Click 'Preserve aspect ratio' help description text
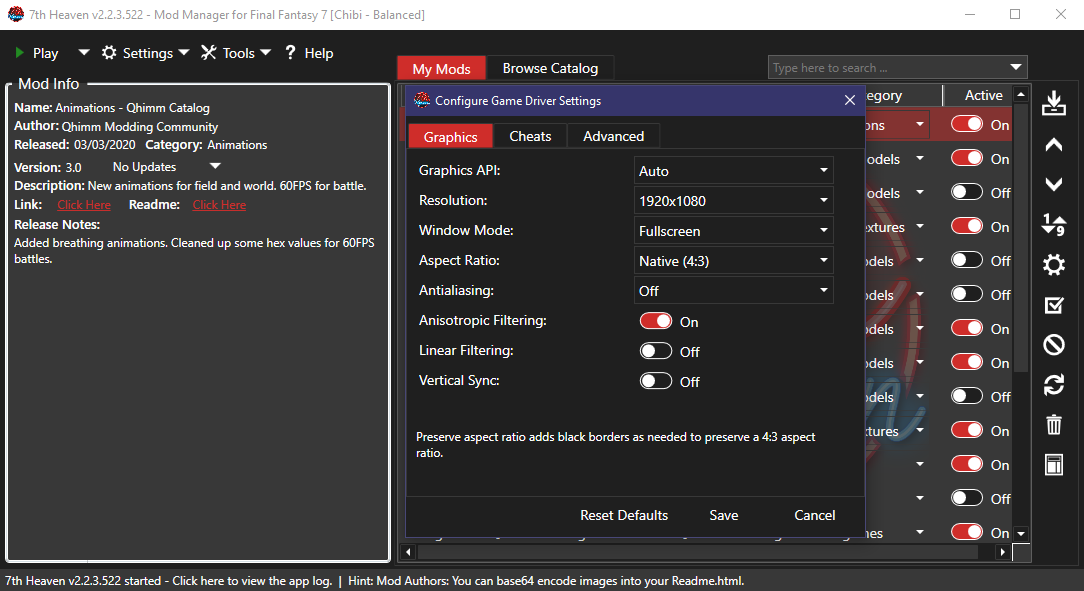The height and width of the screenshot is (591, 1084). click(x=615, y=444)
